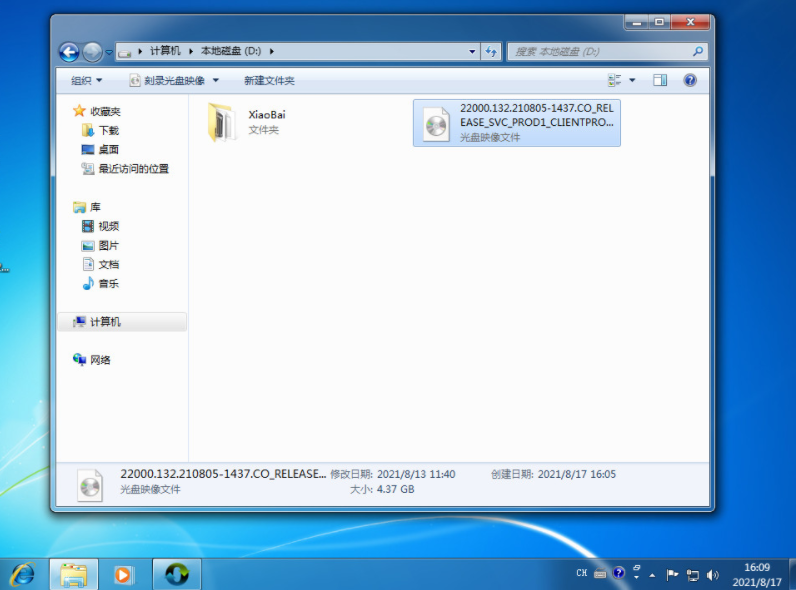The image size is (796, 590).
Task: Expand dropdown arrow next to 刻录光盘映像
Action: point(216,80)
